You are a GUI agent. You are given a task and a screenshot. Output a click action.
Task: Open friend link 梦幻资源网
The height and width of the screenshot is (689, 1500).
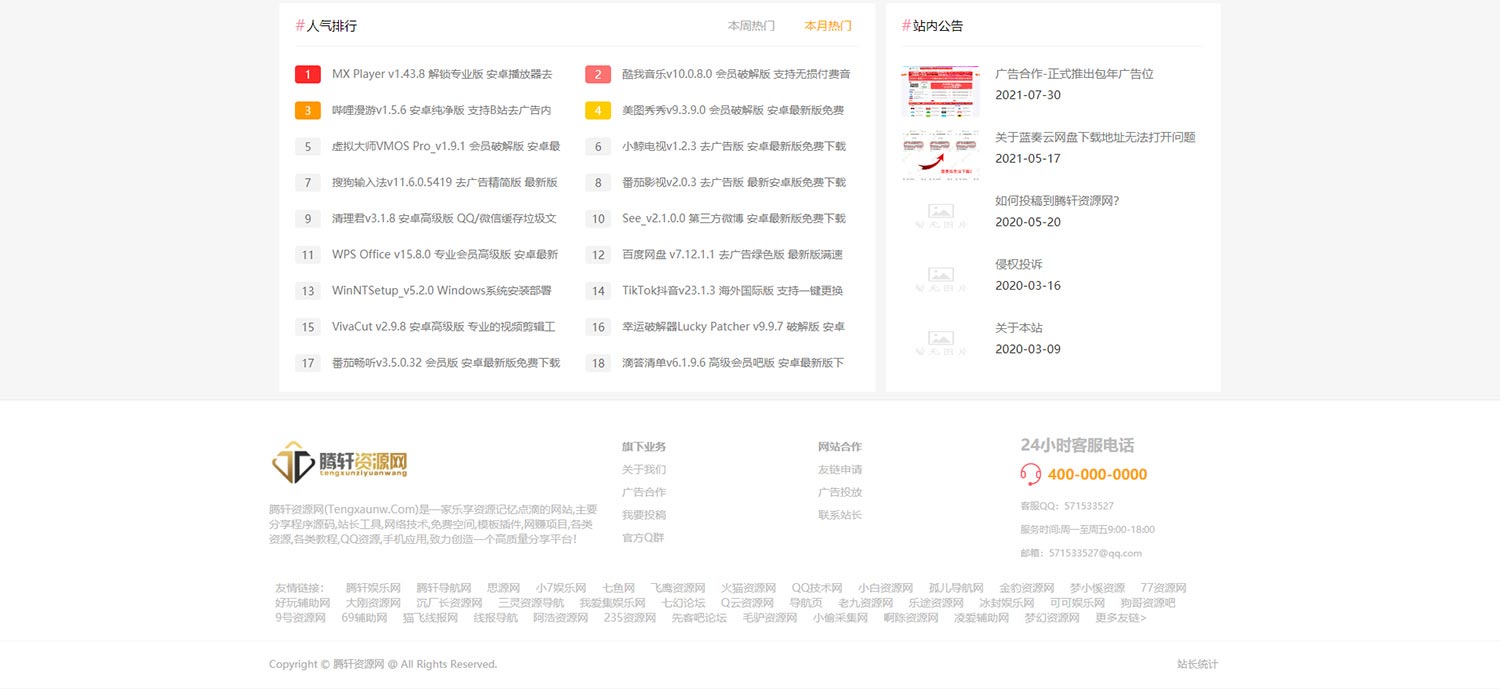point(1052,618)
